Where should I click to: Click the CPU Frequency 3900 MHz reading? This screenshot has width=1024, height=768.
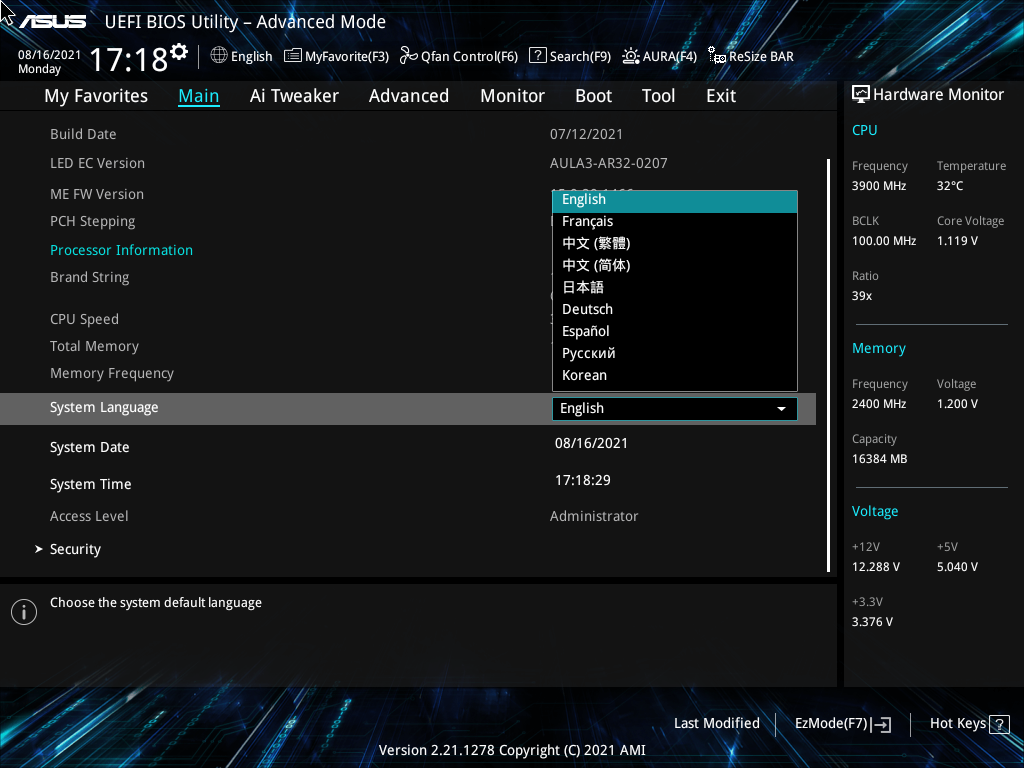click(878, 186)
